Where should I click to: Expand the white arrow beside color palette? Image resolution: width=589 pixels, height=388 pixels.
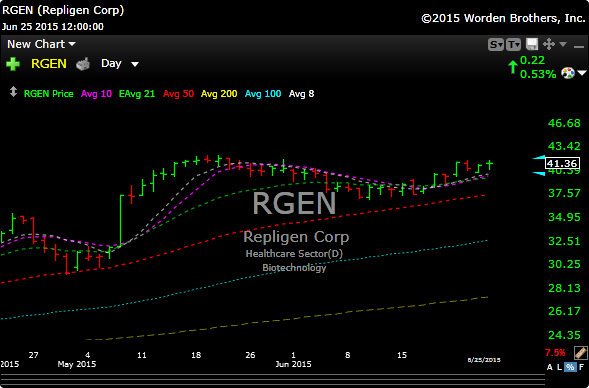tap(582, 73)
